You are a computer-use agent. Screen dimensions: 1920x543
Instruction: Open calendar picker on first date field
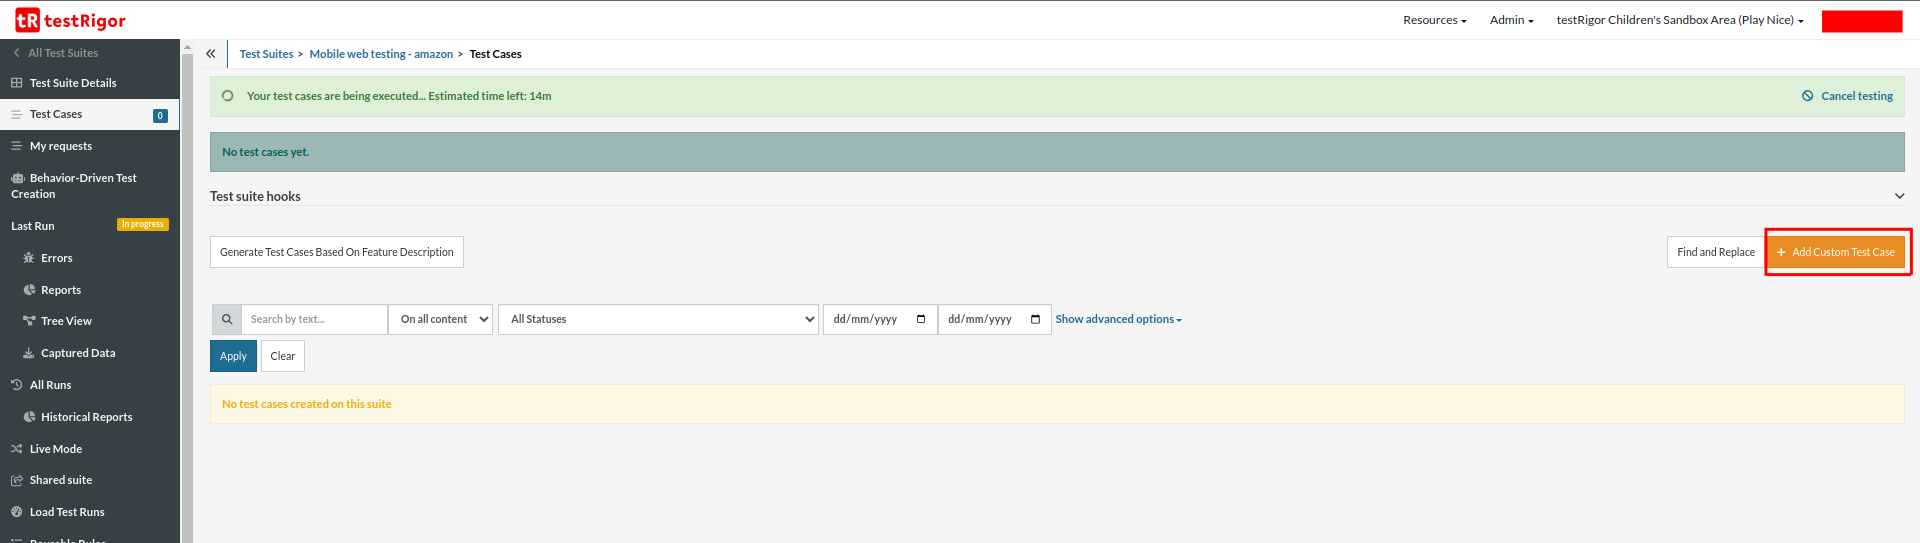click(921, 319)
